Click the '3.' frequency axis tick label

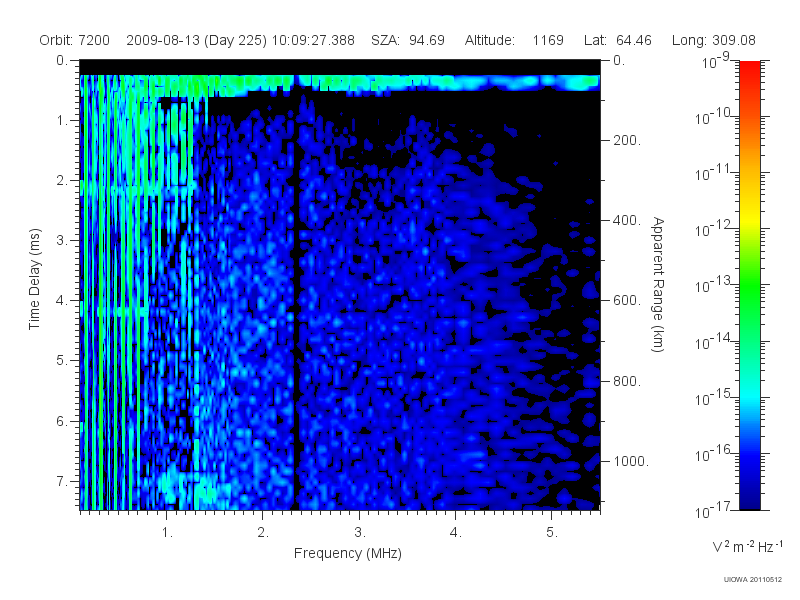360,533
